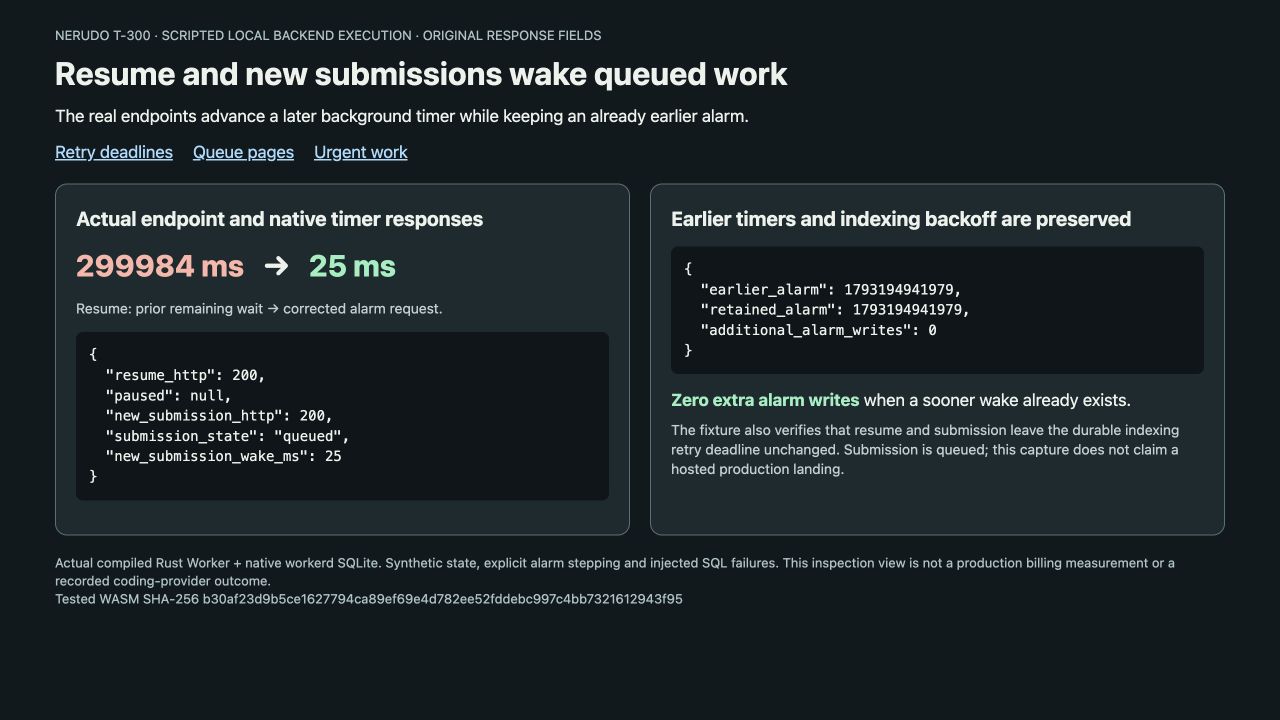Click the green "25 ms" corrected alarm value

pos(352,266)
